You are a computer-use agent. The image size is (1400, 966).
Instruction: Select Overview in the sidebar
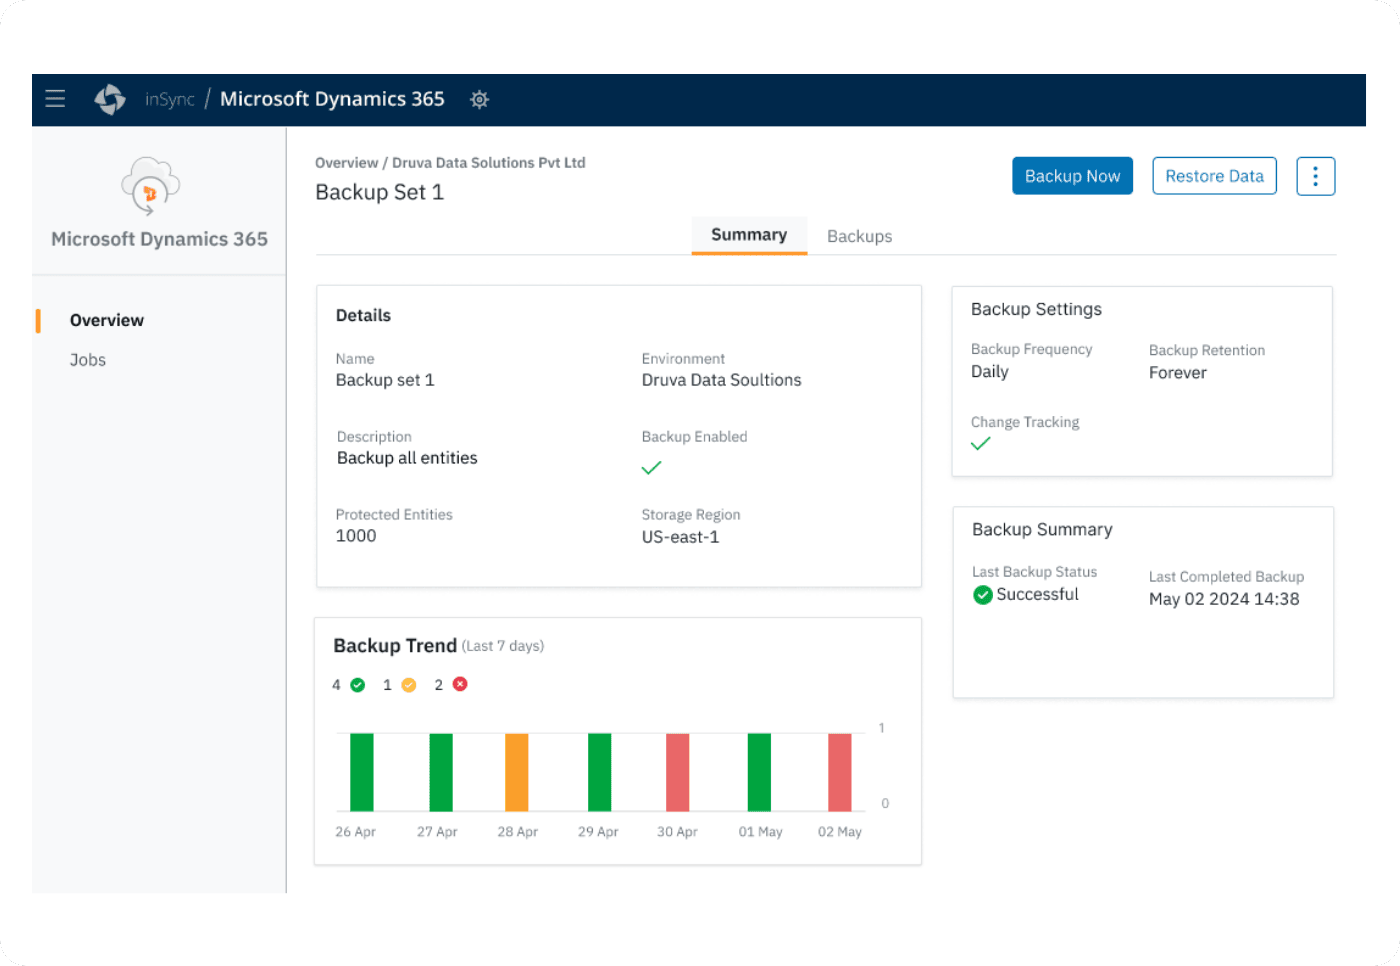(x=107, y=320)
